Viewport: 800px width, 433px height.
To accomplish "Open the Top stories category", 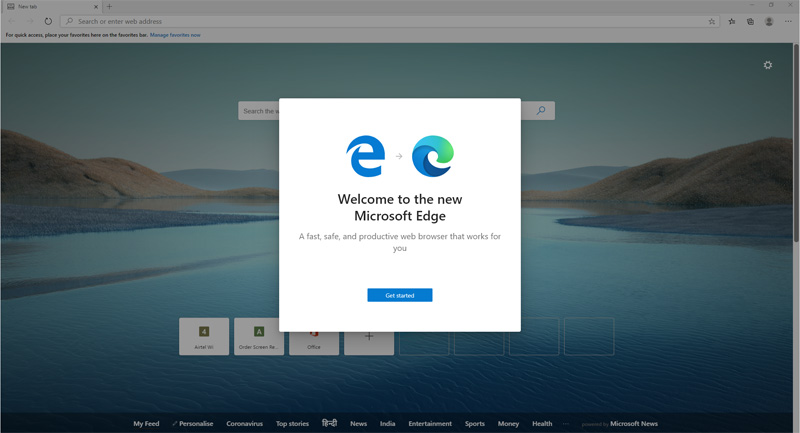I will 292,424.
